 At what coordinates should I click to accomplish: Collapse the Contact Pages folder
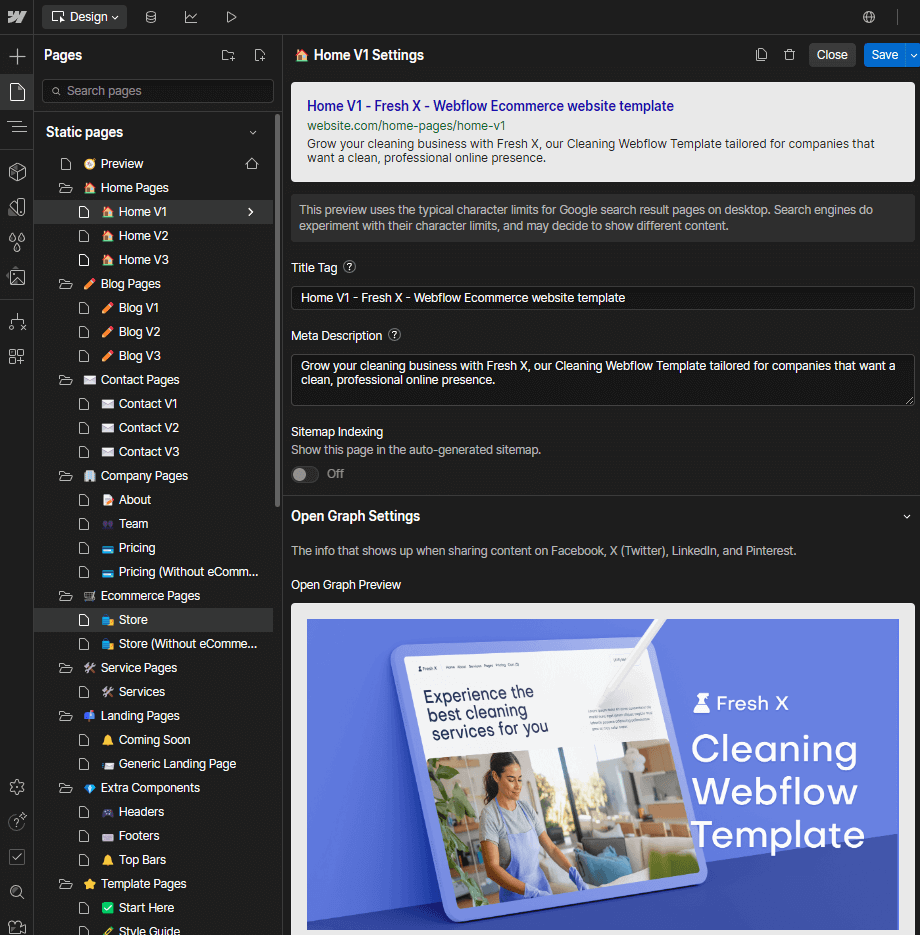tap(66, 380)
